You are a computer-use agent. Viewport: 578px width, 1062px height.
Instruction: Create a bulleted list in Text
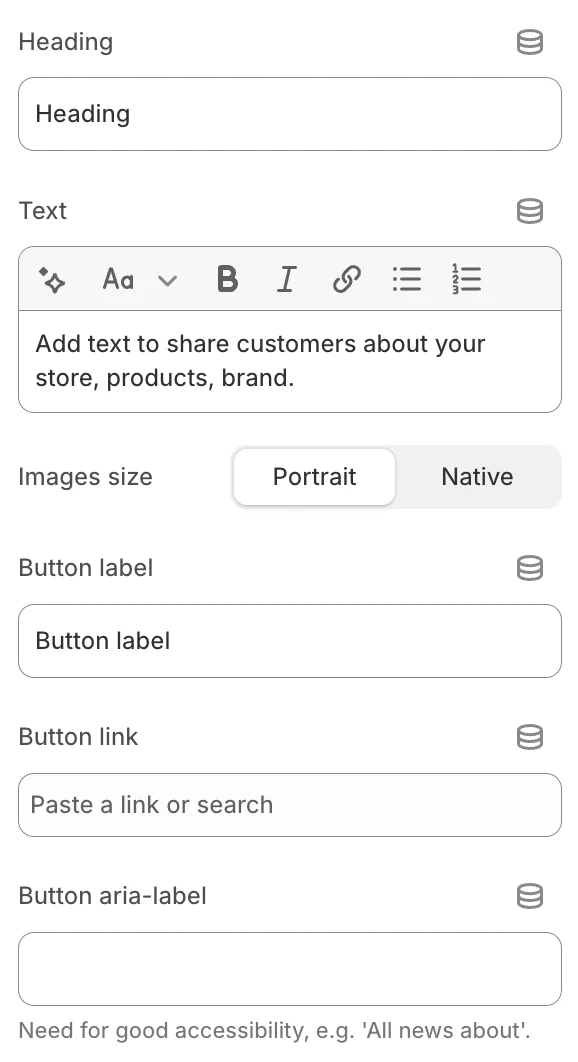407,279
